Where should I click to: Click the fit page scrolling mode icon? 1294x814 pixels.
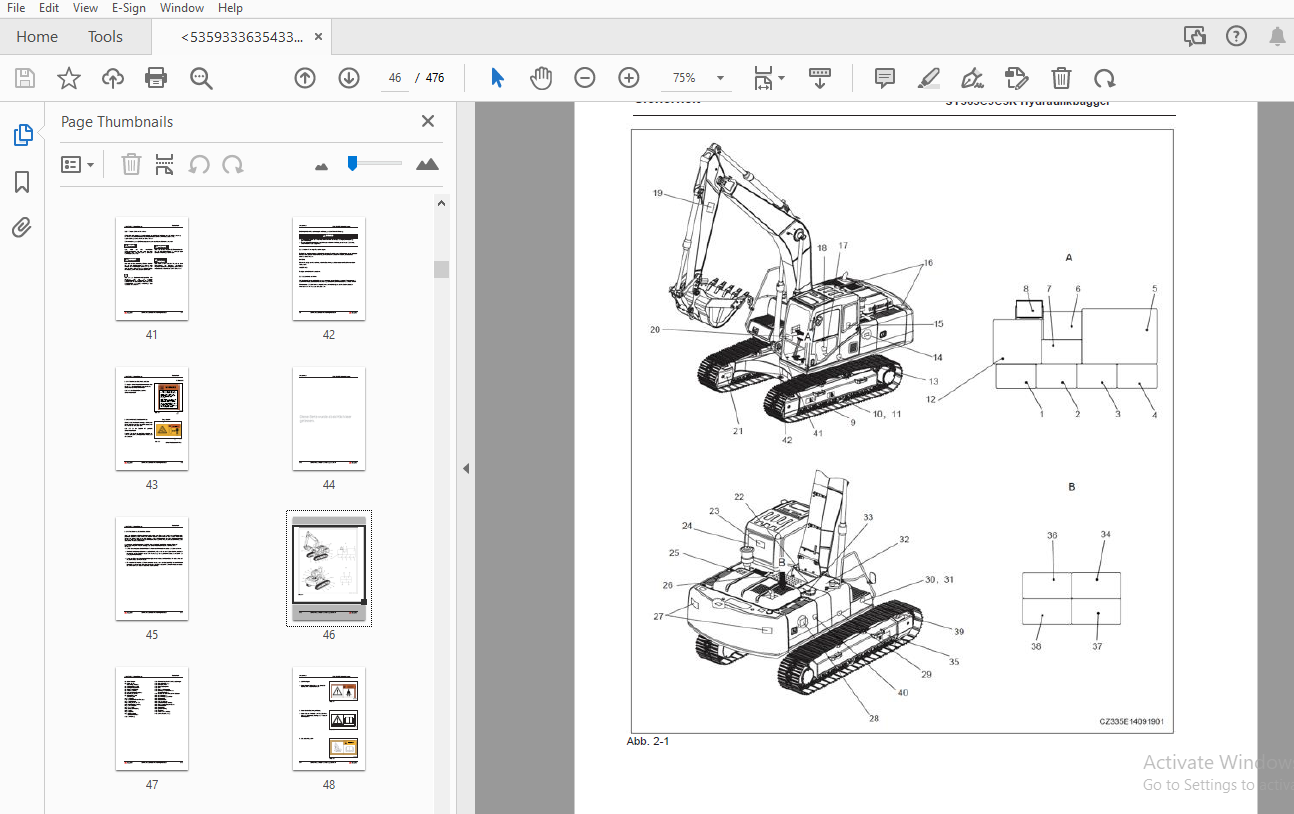[764, 78]
